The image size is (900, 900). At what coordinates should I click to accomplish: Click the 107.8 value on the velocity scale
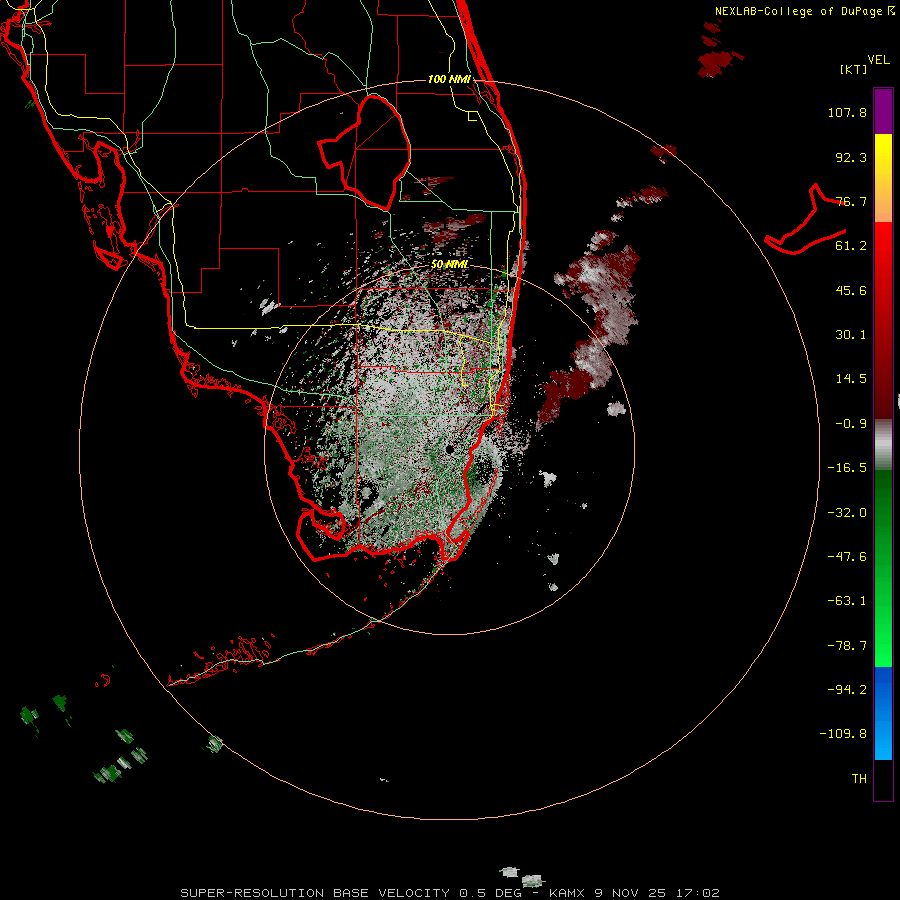click(x=847, y=112)
